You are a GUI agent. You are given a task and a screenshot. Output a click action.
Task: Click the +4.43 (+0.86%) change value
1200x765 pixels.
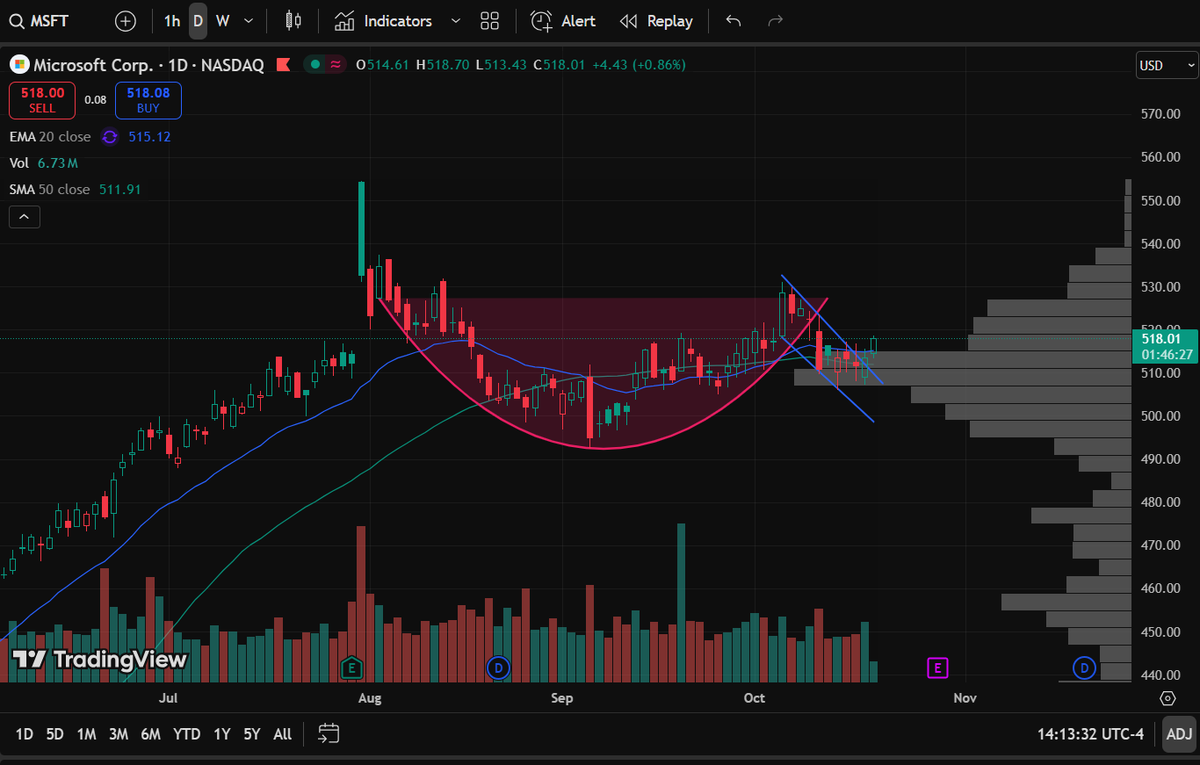click(639, 65)
